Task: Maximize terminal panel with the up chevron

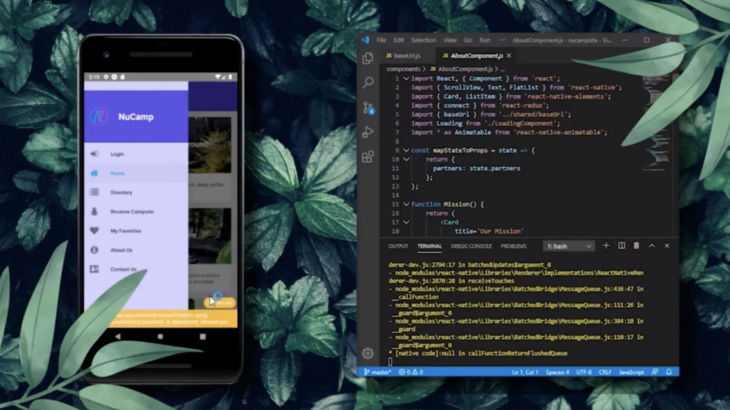Action: (652, 246)
